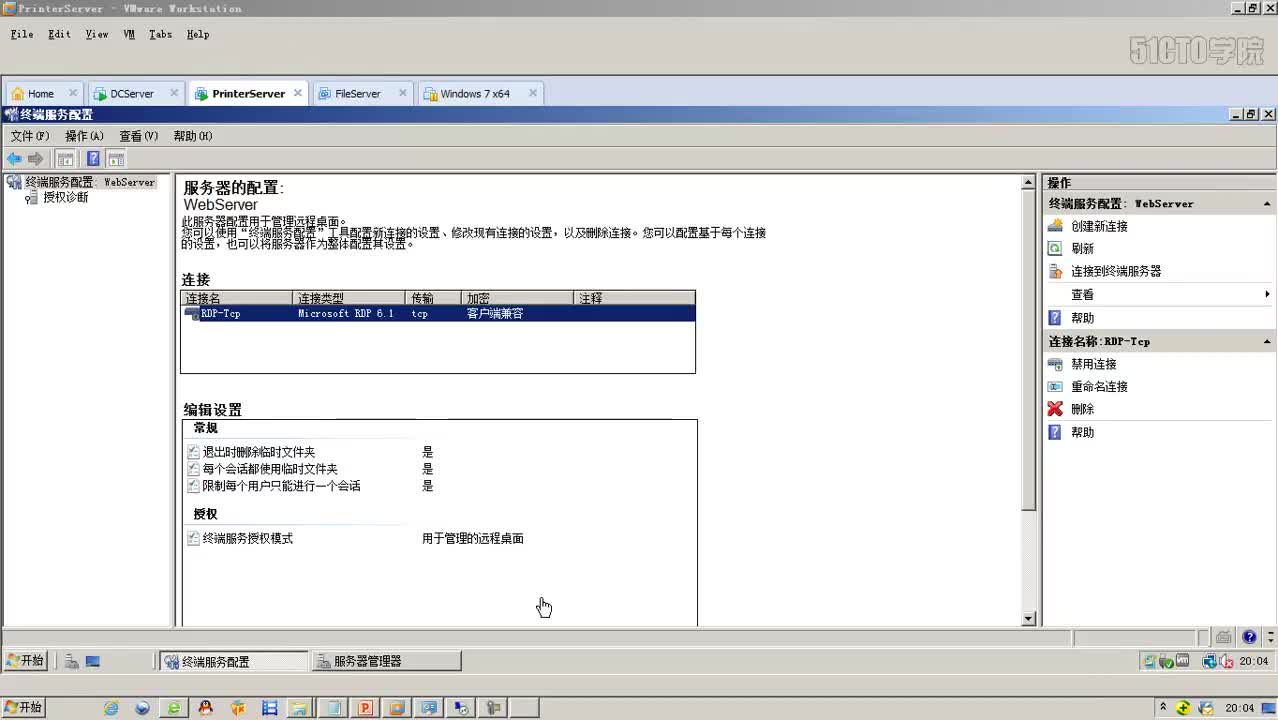Click the RDP-Tcp connection icon in the list
The width and height of the screenshot is (1278, 720).
(x=192, y=313)
